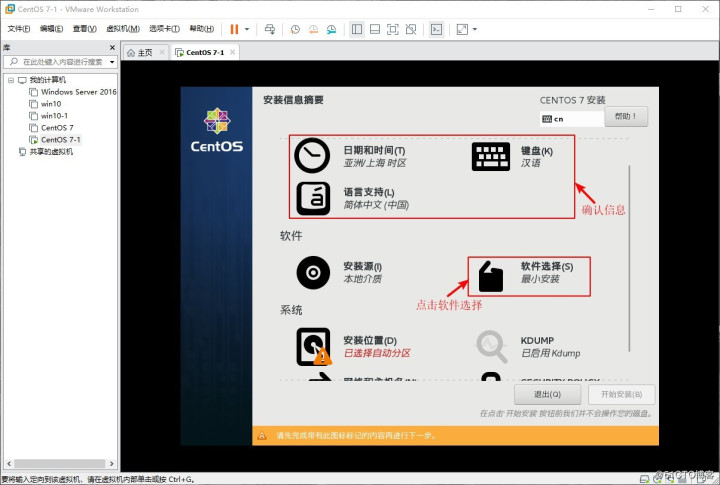Click the 退出(Q) button
Image resolution: width=720 pixels, height=485 pixels.
(x=547, y=395)
